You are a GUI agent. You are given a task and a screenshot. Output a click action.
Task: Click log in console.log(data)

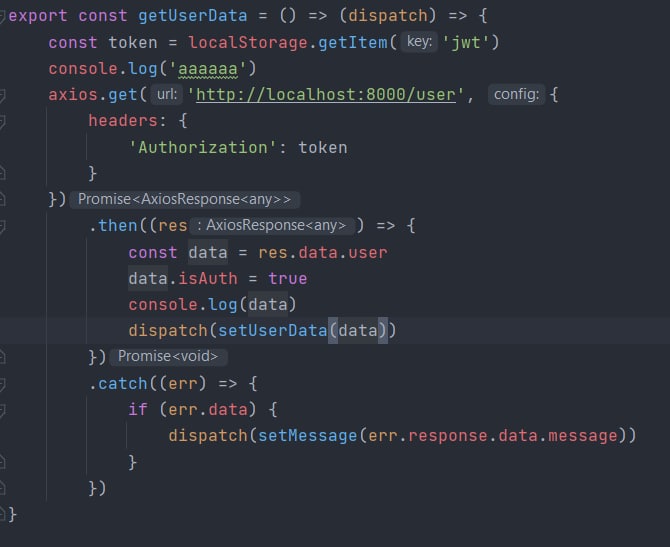[x=223, y=305]
